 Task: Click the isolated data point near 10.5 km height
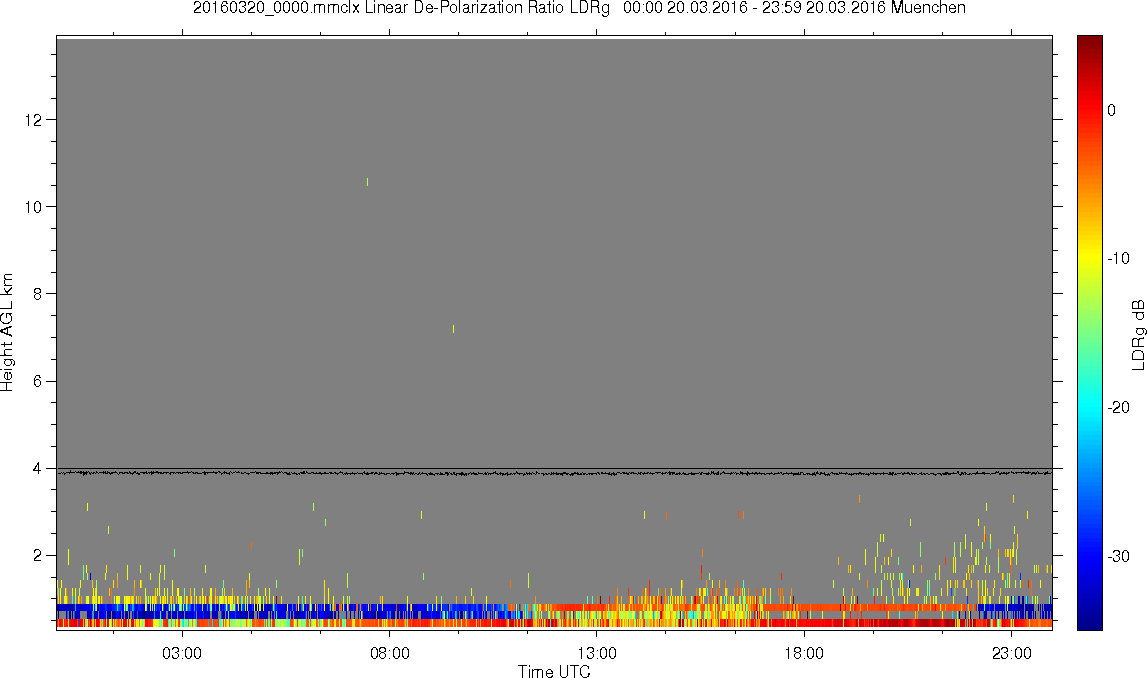(367, 181)
